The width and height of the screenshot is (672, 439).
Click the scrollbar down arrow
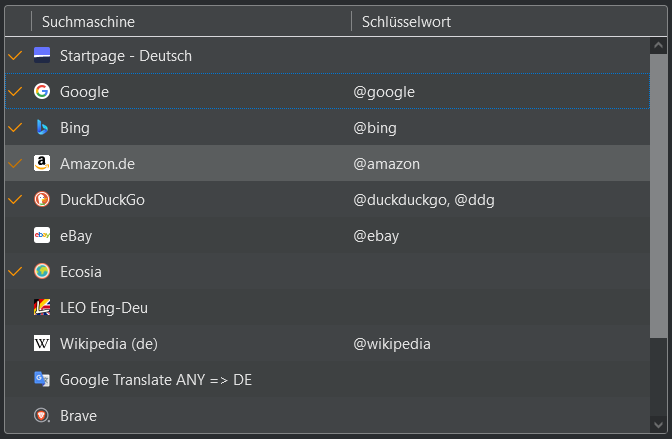tap(659, 425)
